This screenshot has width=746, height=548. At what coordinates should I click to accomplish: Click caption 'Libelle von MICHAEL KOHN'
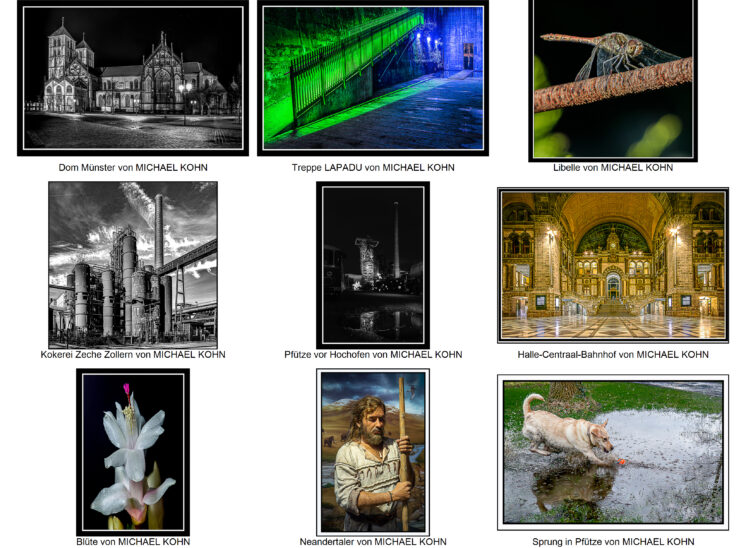point(613,167)
